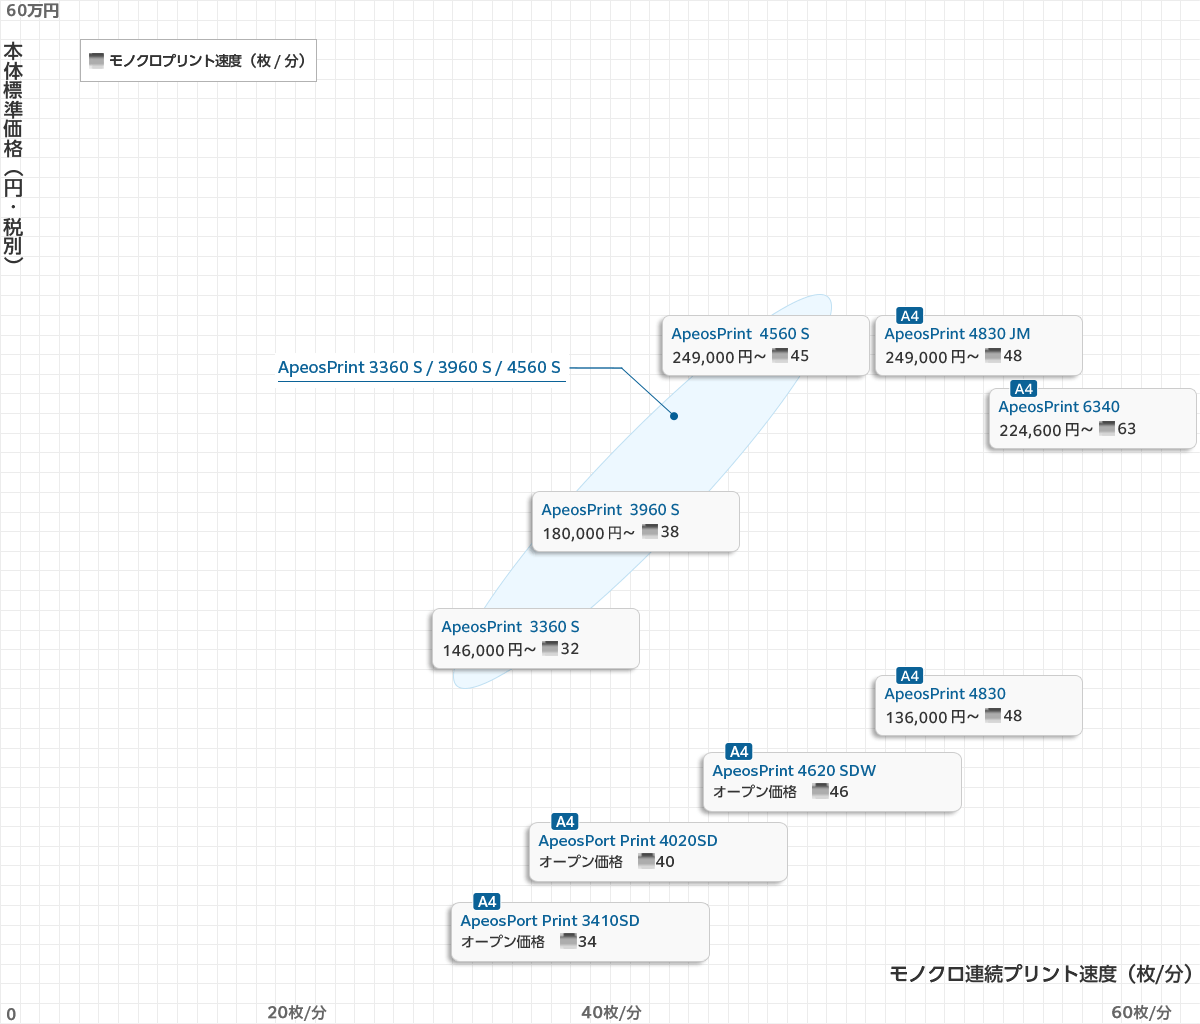Click the speed icon beside 34 on ApeosPort Print 3410SD
The width and height of the screenshot is (1200, 1024).
point(569,941)
